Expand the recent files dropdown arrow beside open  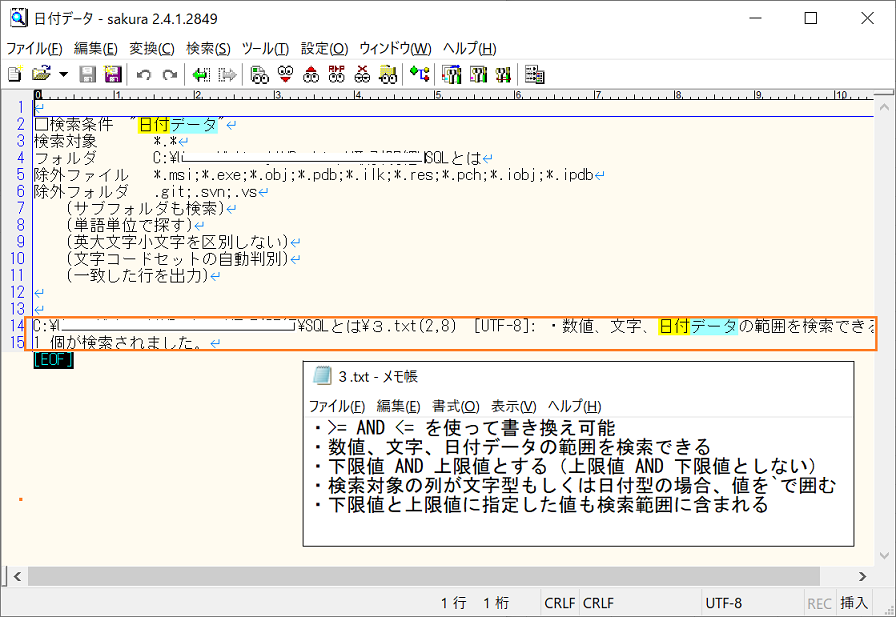(63, 75)
